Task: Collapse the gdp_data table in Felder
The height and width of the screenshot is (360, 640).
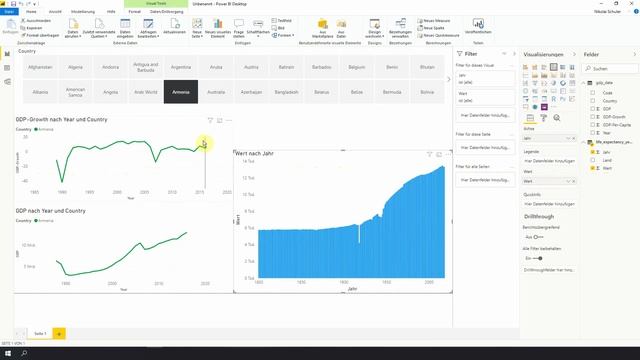Action: (x=584, y=83)
